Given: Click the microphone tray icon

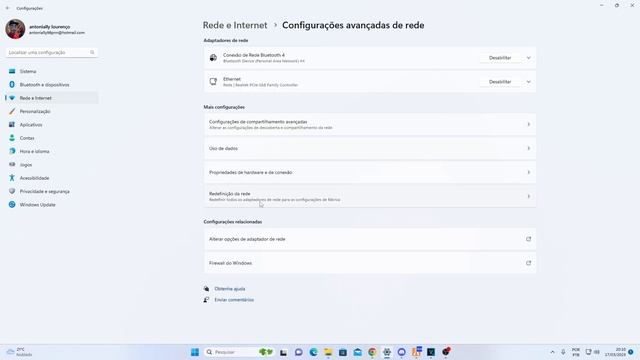Looking at the screenshot, I should 563,352.
